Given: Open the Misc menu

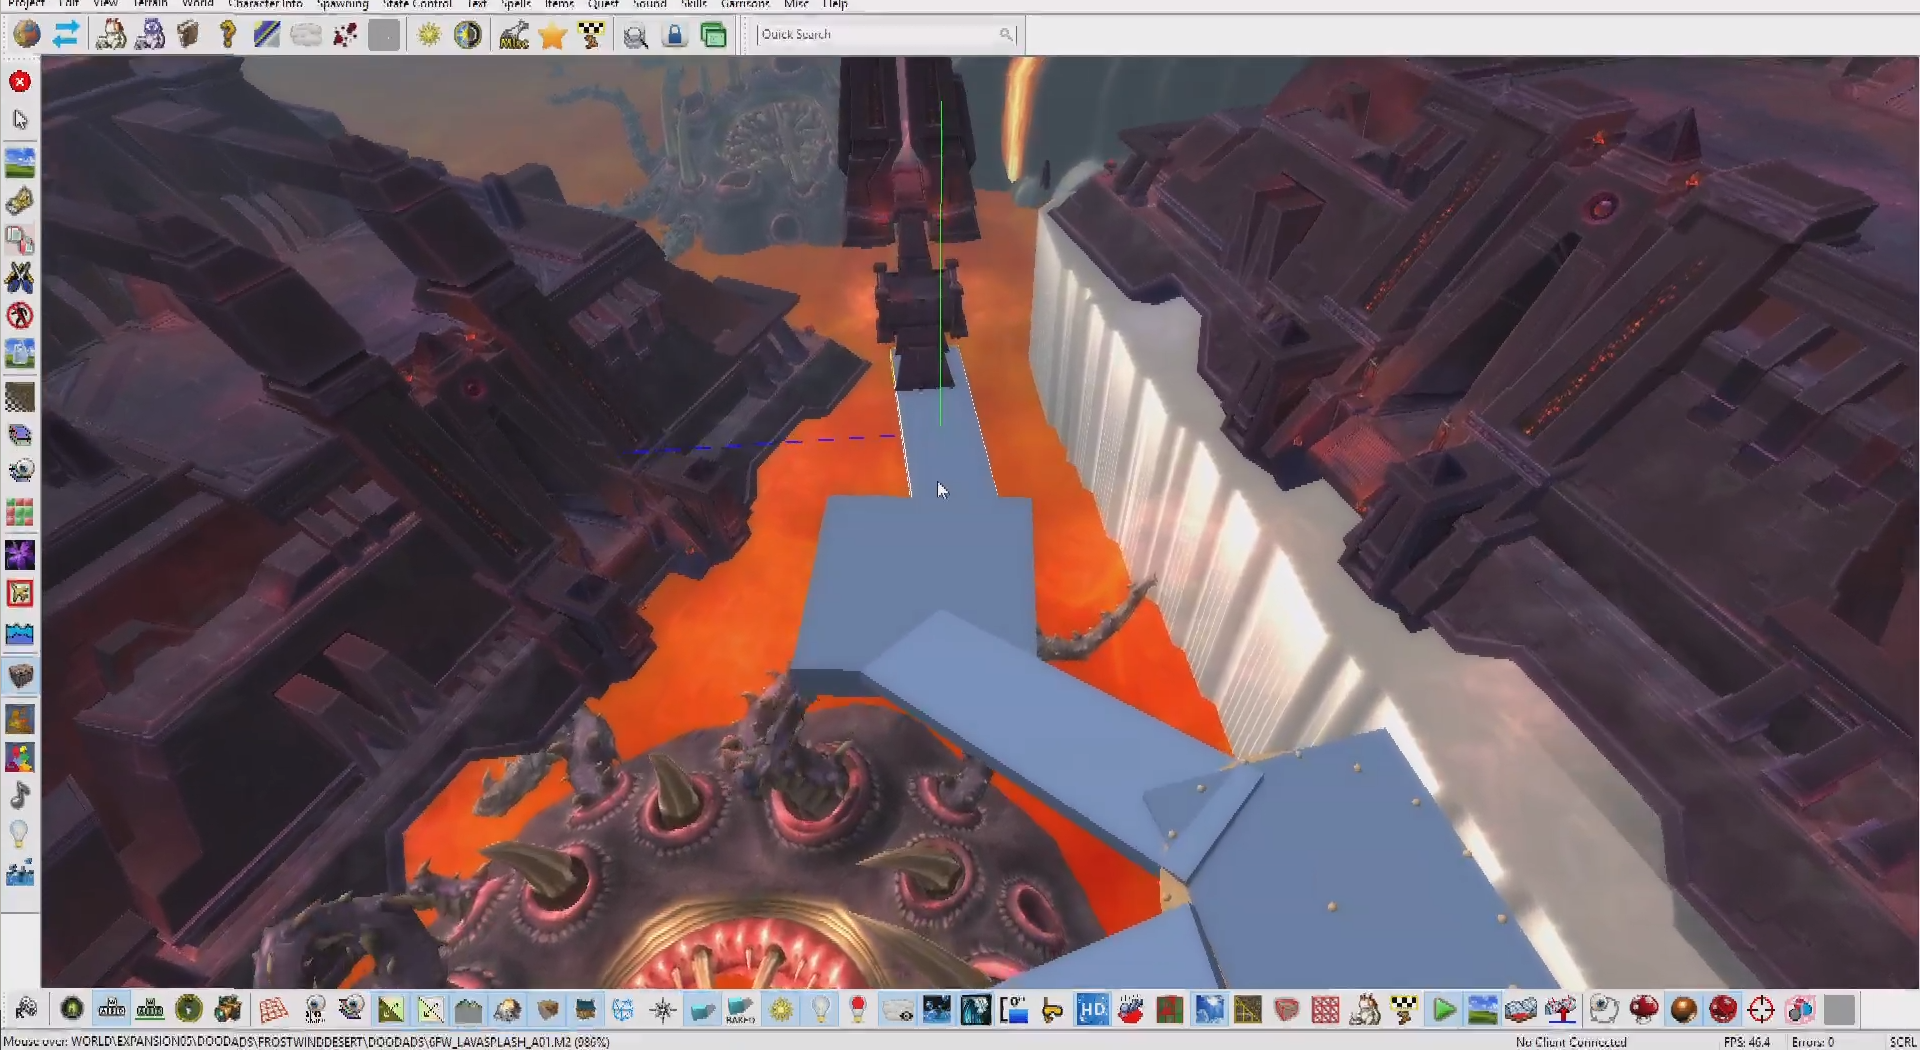Looking at the screenshot, I should click(x=797, y=4).
